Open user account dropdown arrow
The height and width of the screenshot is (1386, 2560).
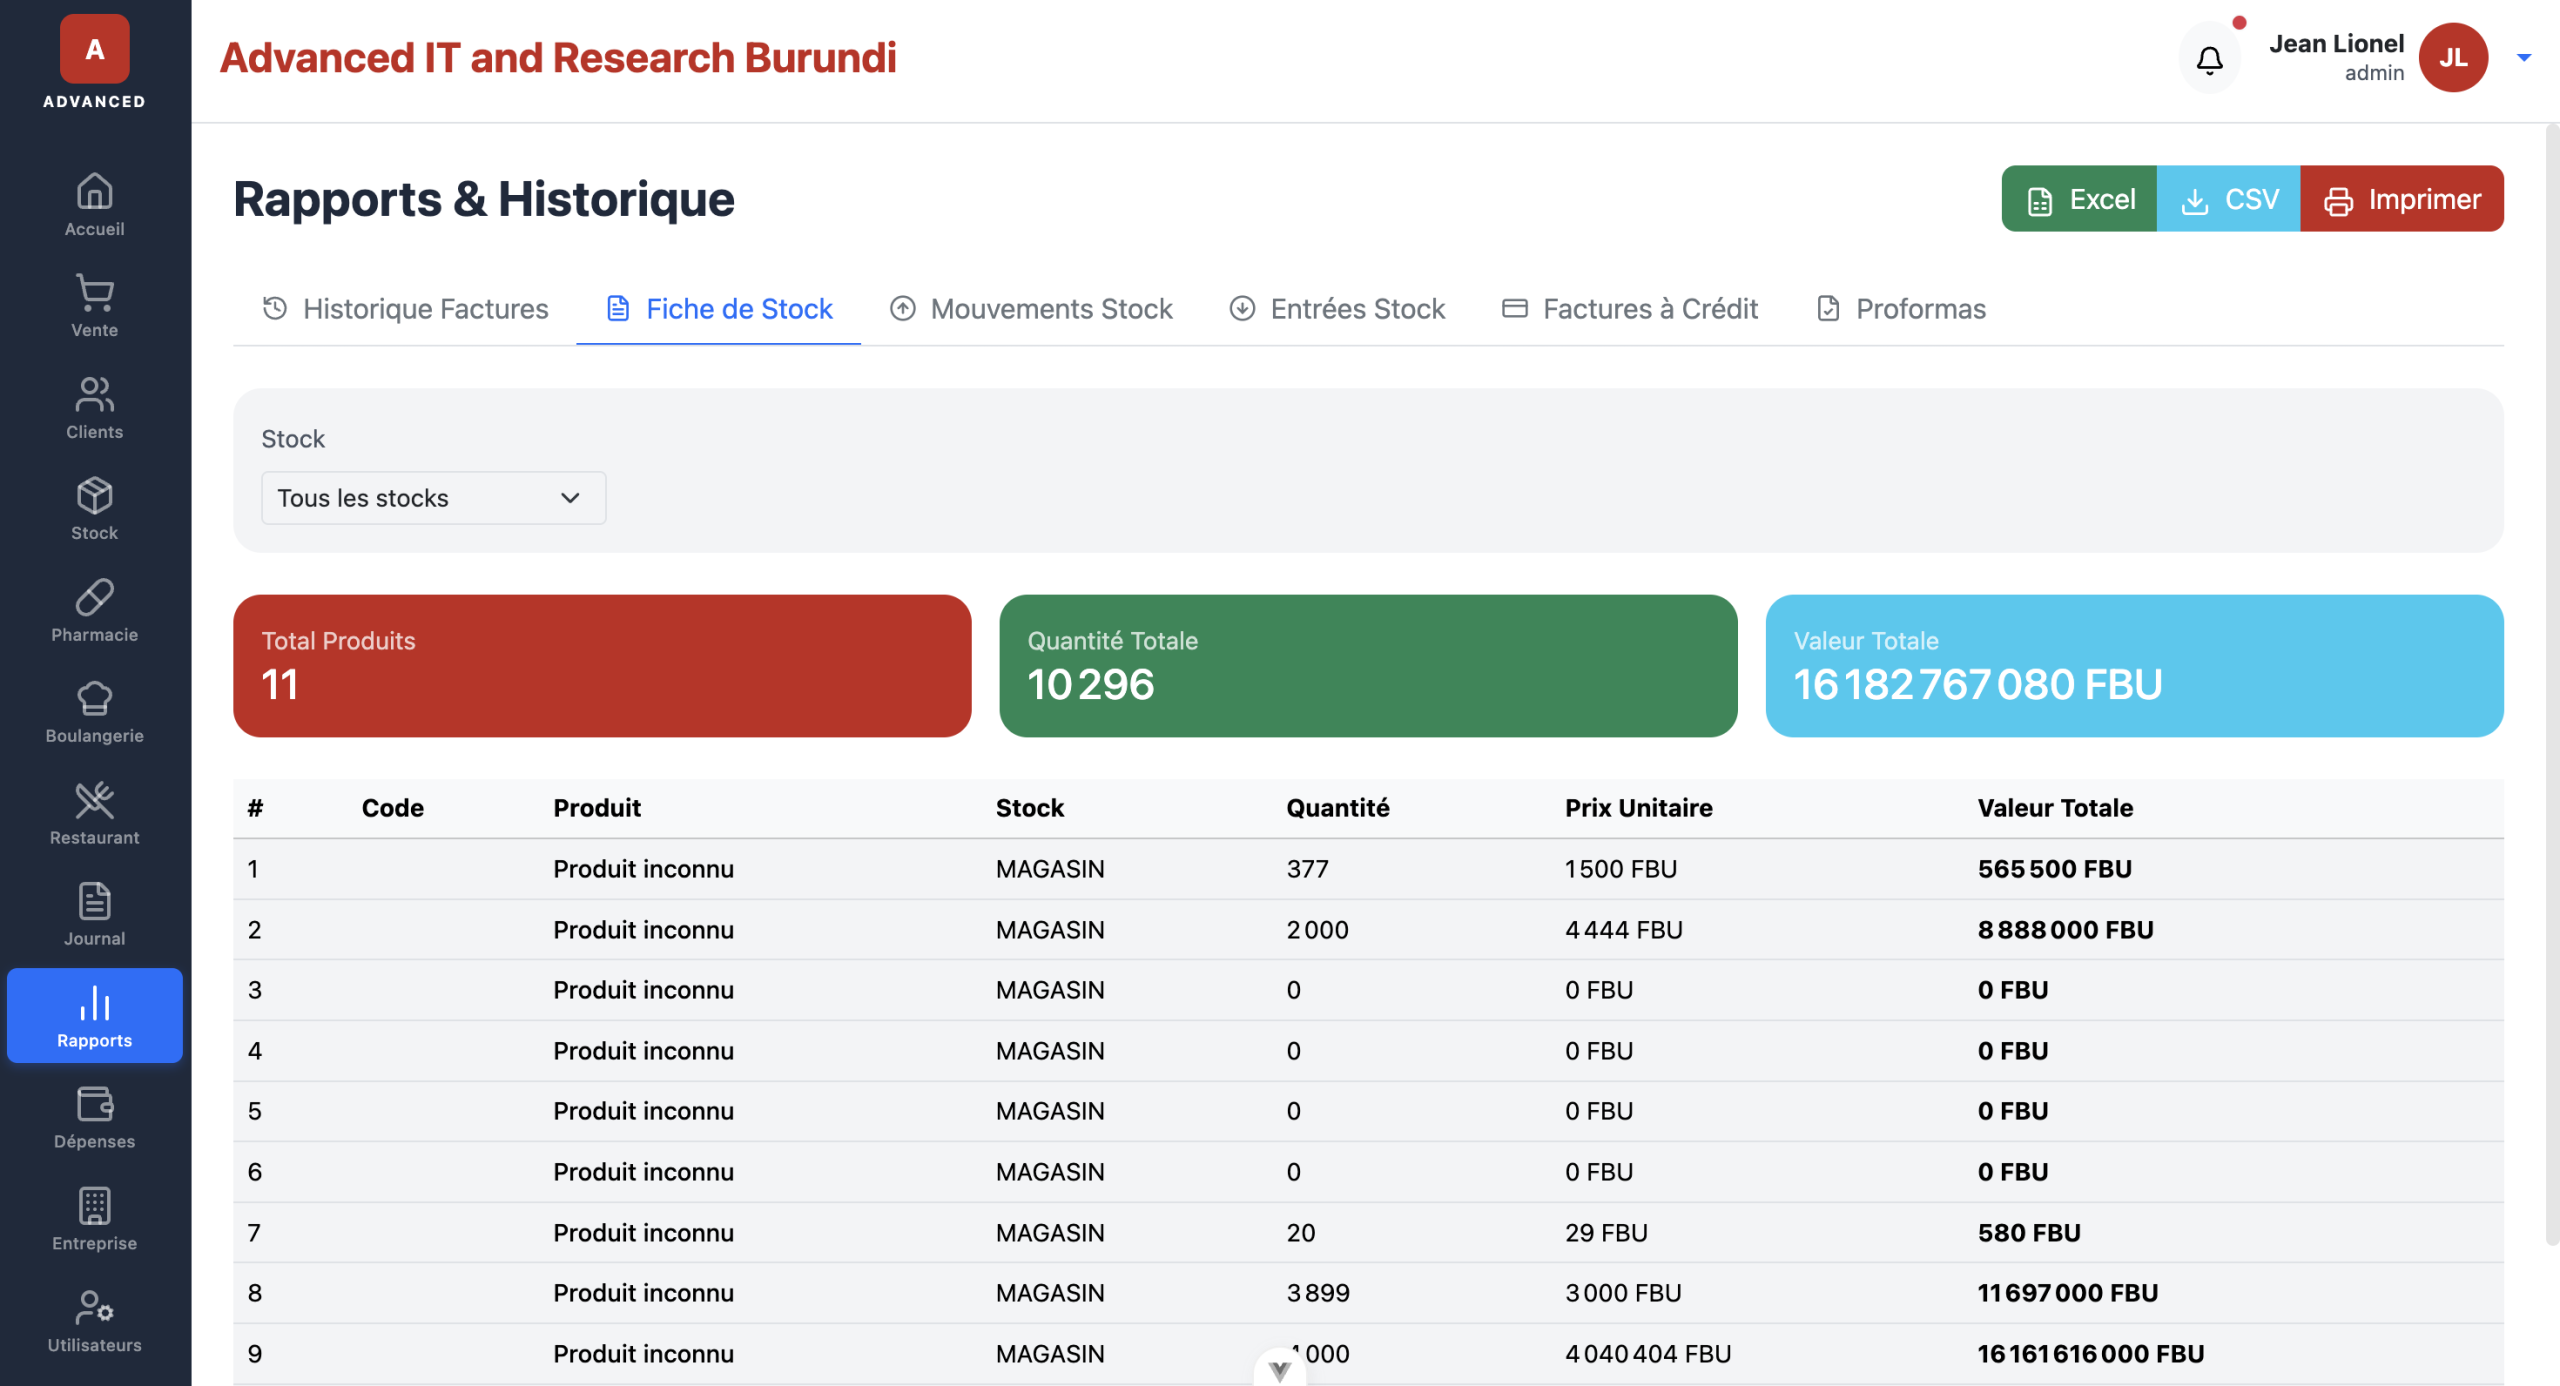click(x=2523, y=58)
